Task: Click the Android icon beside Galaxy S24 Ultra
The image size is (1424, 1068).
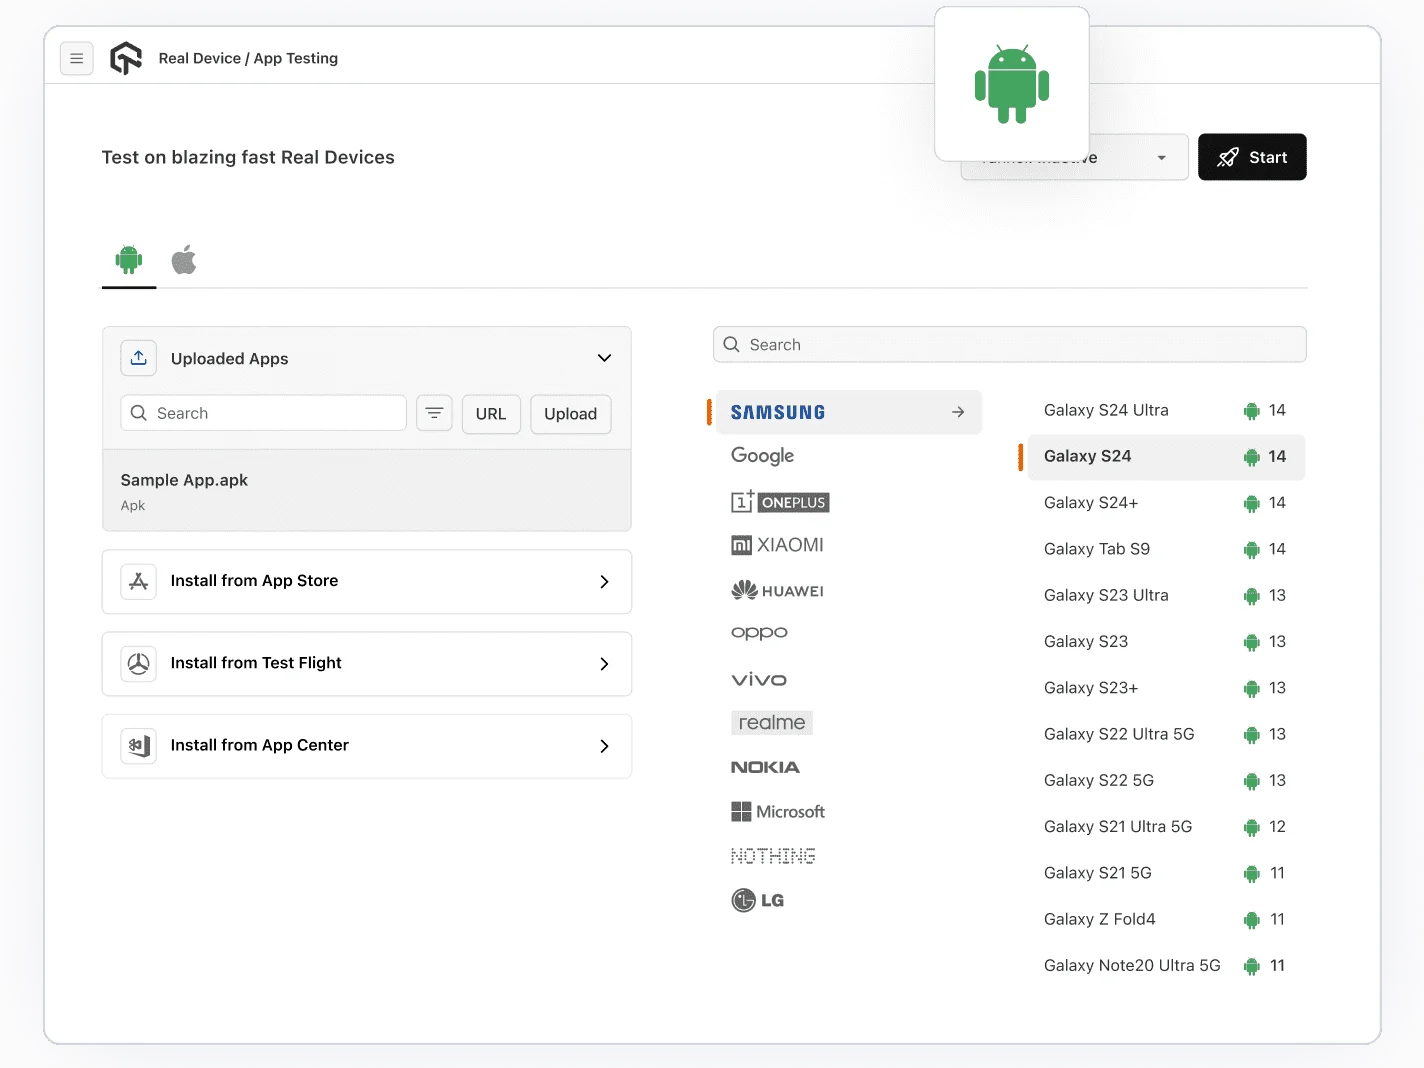Action: click(x=1252, y=410)
